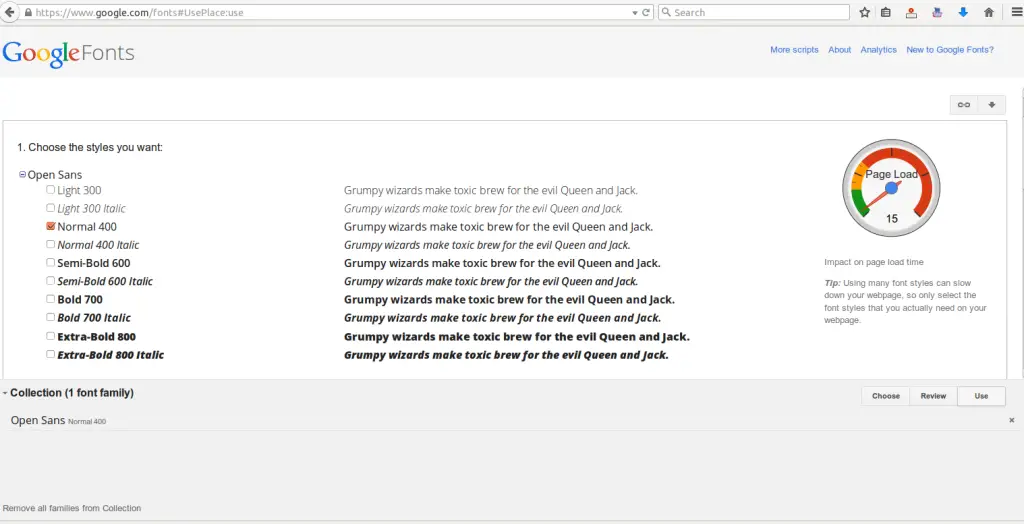The width and height of the screenshot is (1024, 524).
Task: Remove Open Sans with the x icon
Action: pos(1012,421)
